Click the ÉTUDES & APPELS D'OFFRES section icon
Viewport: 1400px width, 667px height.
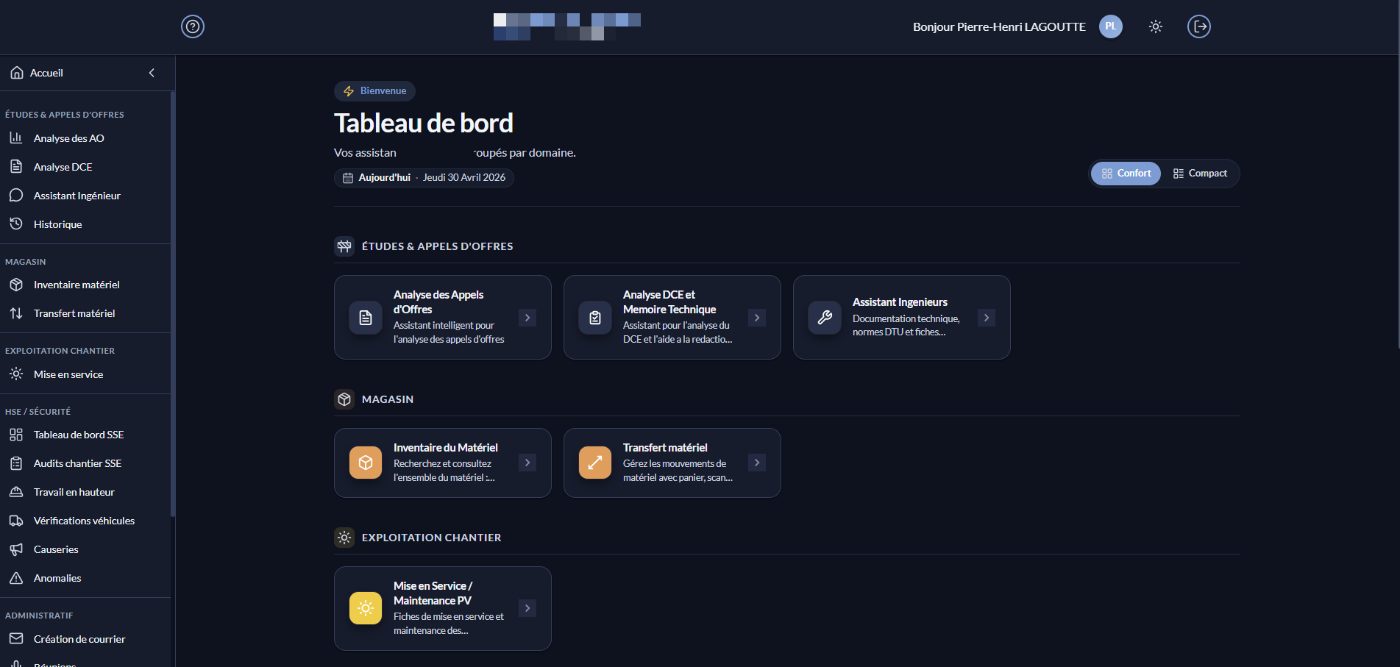(344, 246)
